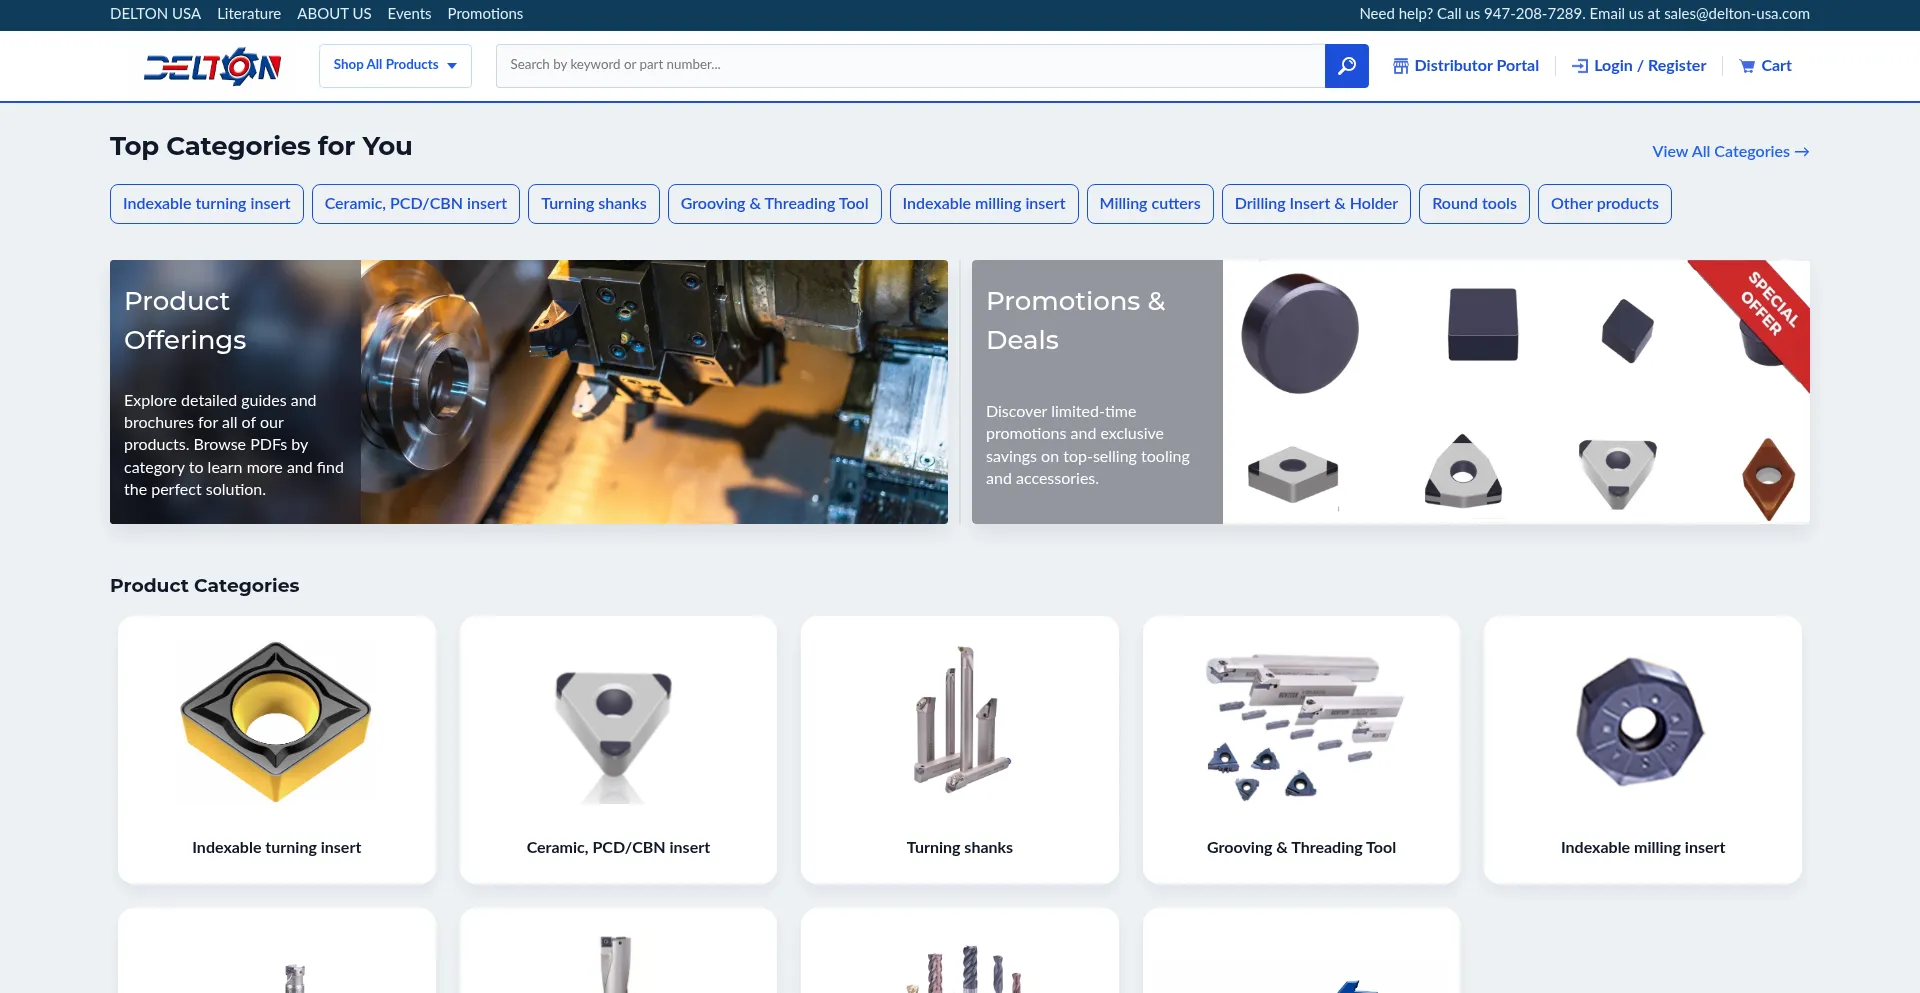The width and height of the screenshot is (1920, 993).
Task: Select the Ceramic, PCD/CBN insert chip
Action: pos(416,204)
